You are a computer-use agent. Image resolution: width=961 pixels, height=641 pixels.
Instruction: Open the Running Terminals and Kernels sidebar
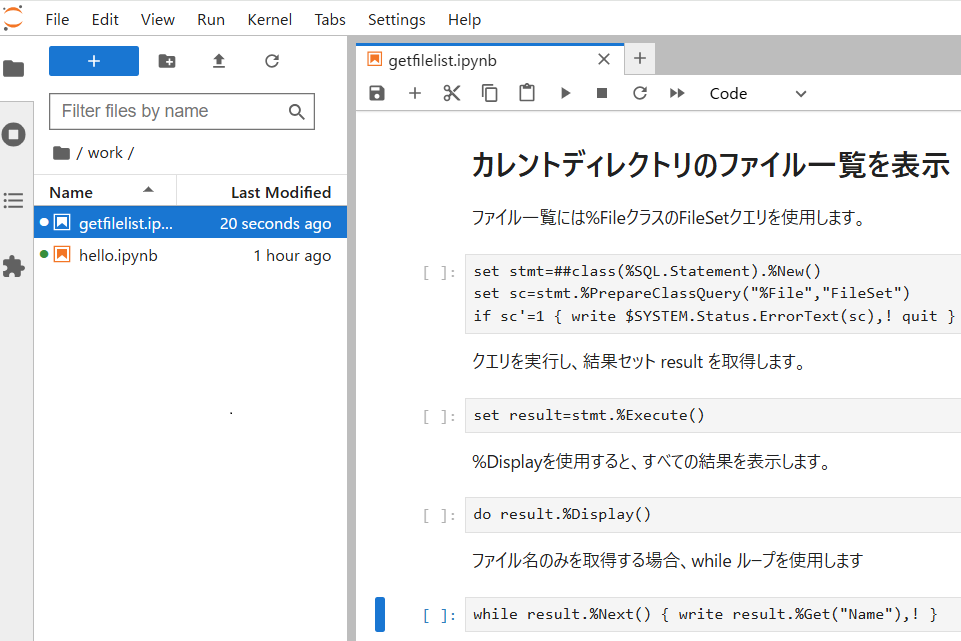click(14, 134)
